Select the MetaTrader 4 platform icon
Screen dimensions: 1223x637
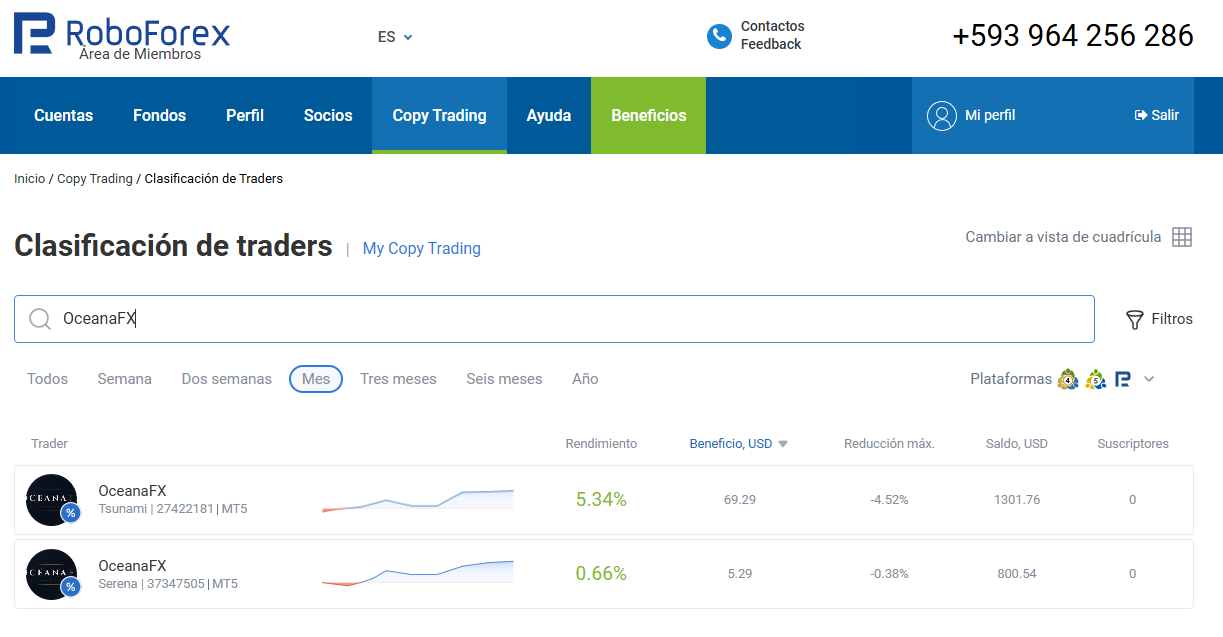point(1068,379)
